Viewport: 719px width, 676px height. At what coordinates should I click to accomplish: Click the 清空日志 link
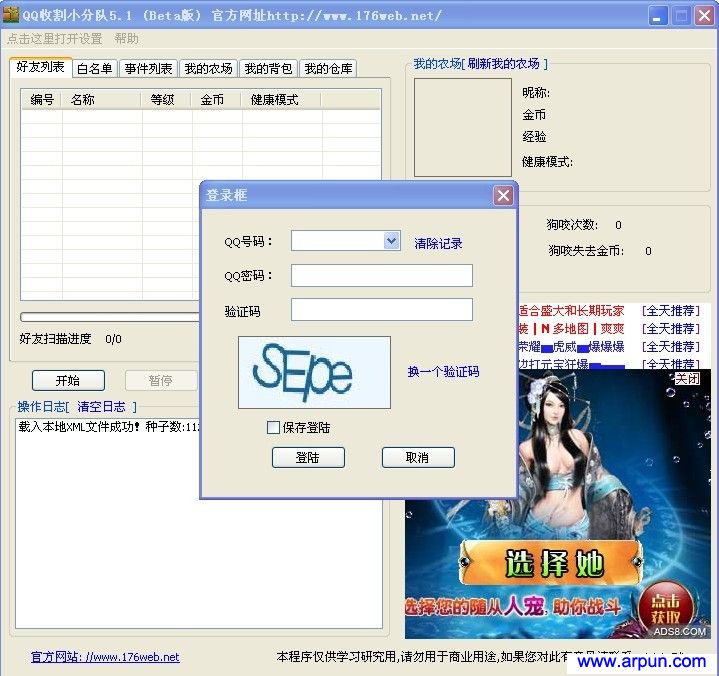click(x=101, y=407)
